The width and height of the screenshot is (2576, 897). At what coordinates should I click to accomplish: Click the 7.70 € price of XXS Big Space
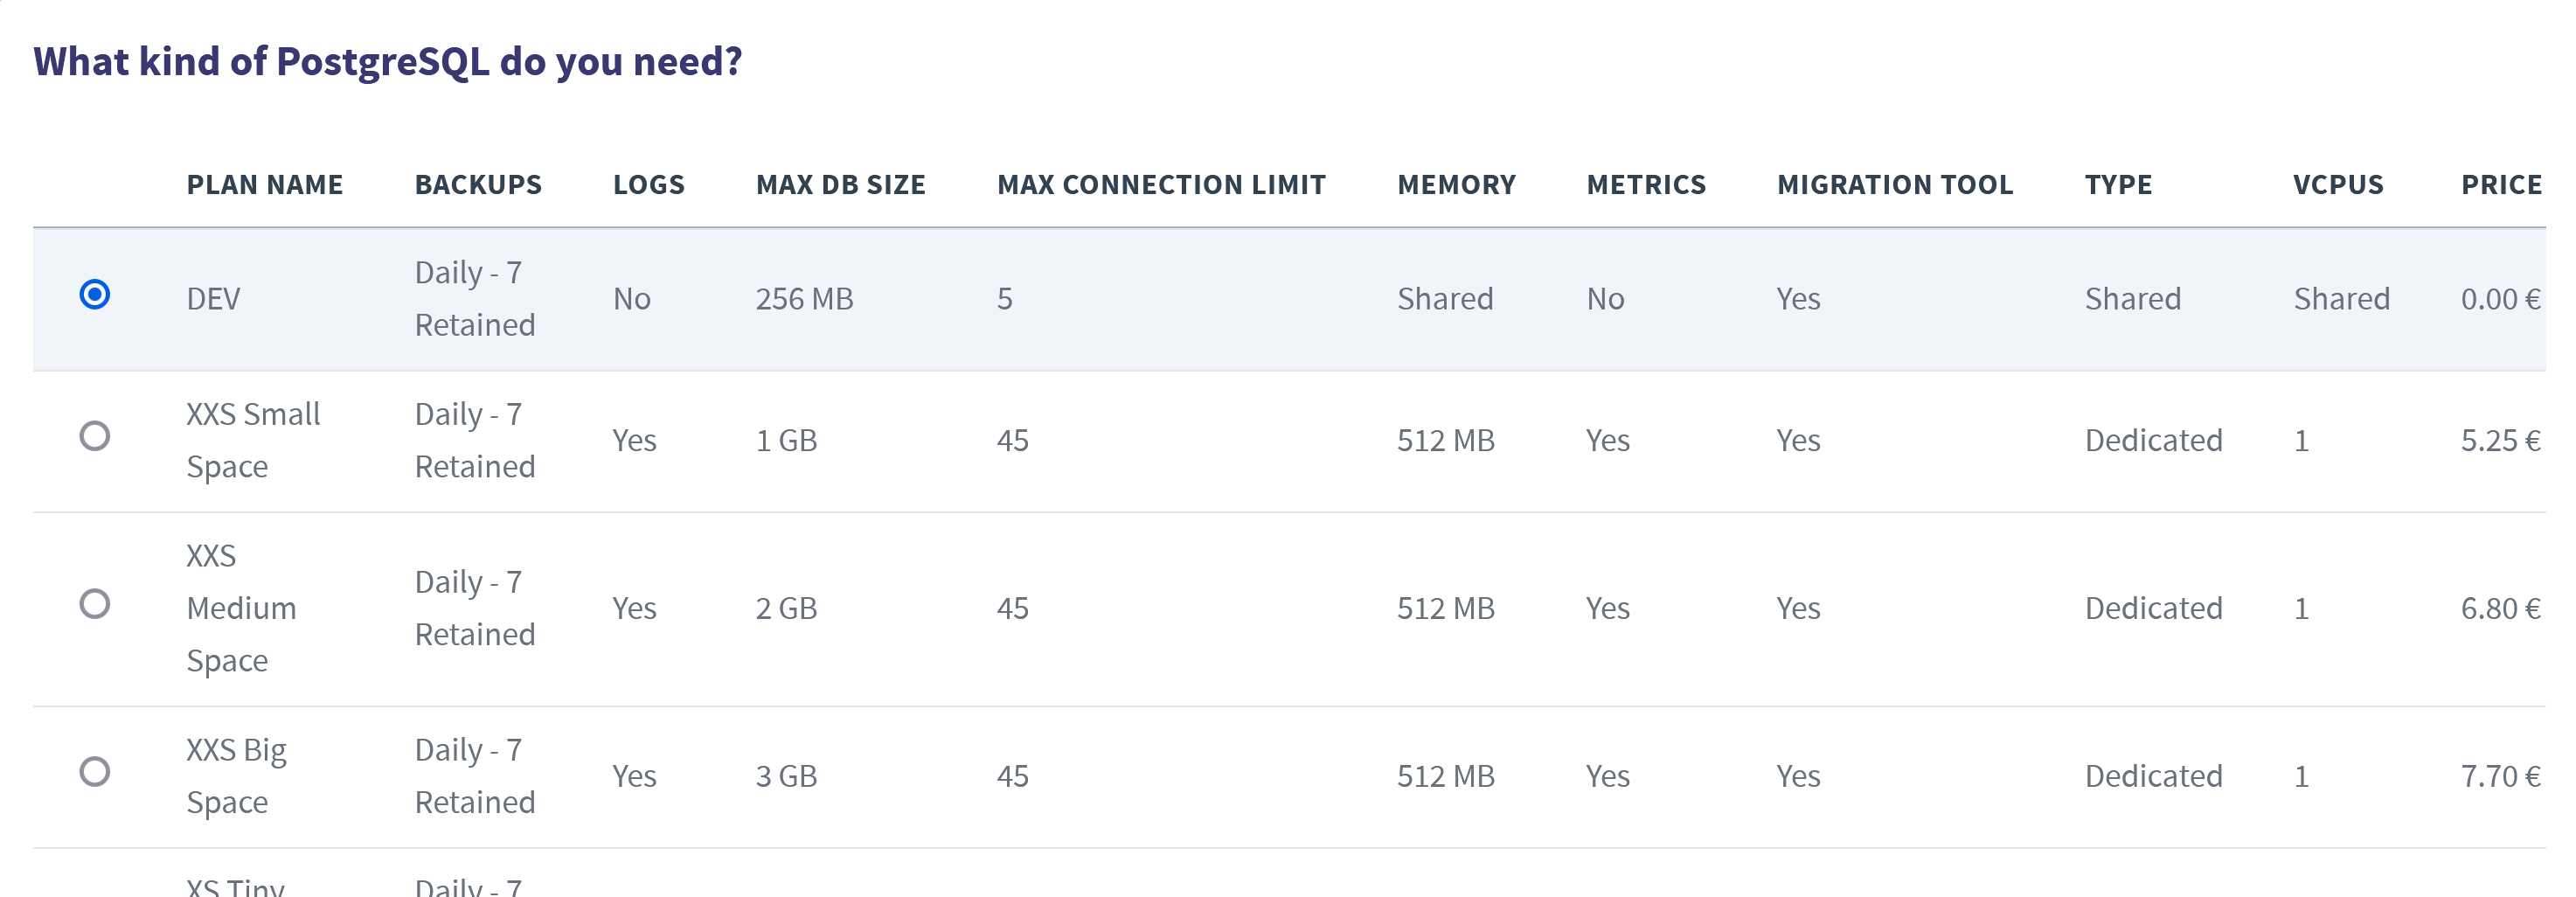(x=2501, y=776)
